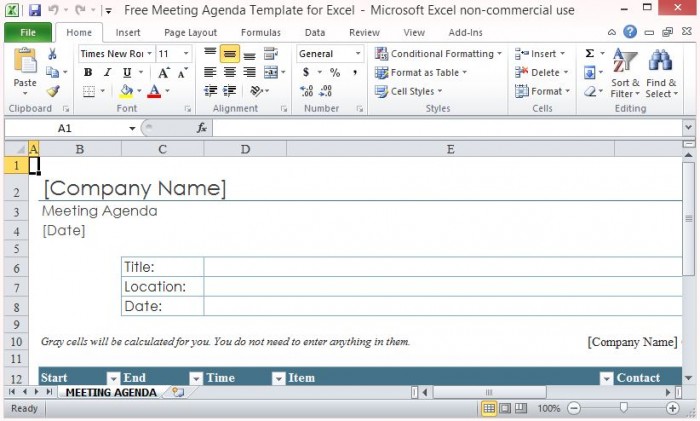This screenshot has width=700, height=421.
Task: Click the Borders icon
Action: tap(89, 91)
